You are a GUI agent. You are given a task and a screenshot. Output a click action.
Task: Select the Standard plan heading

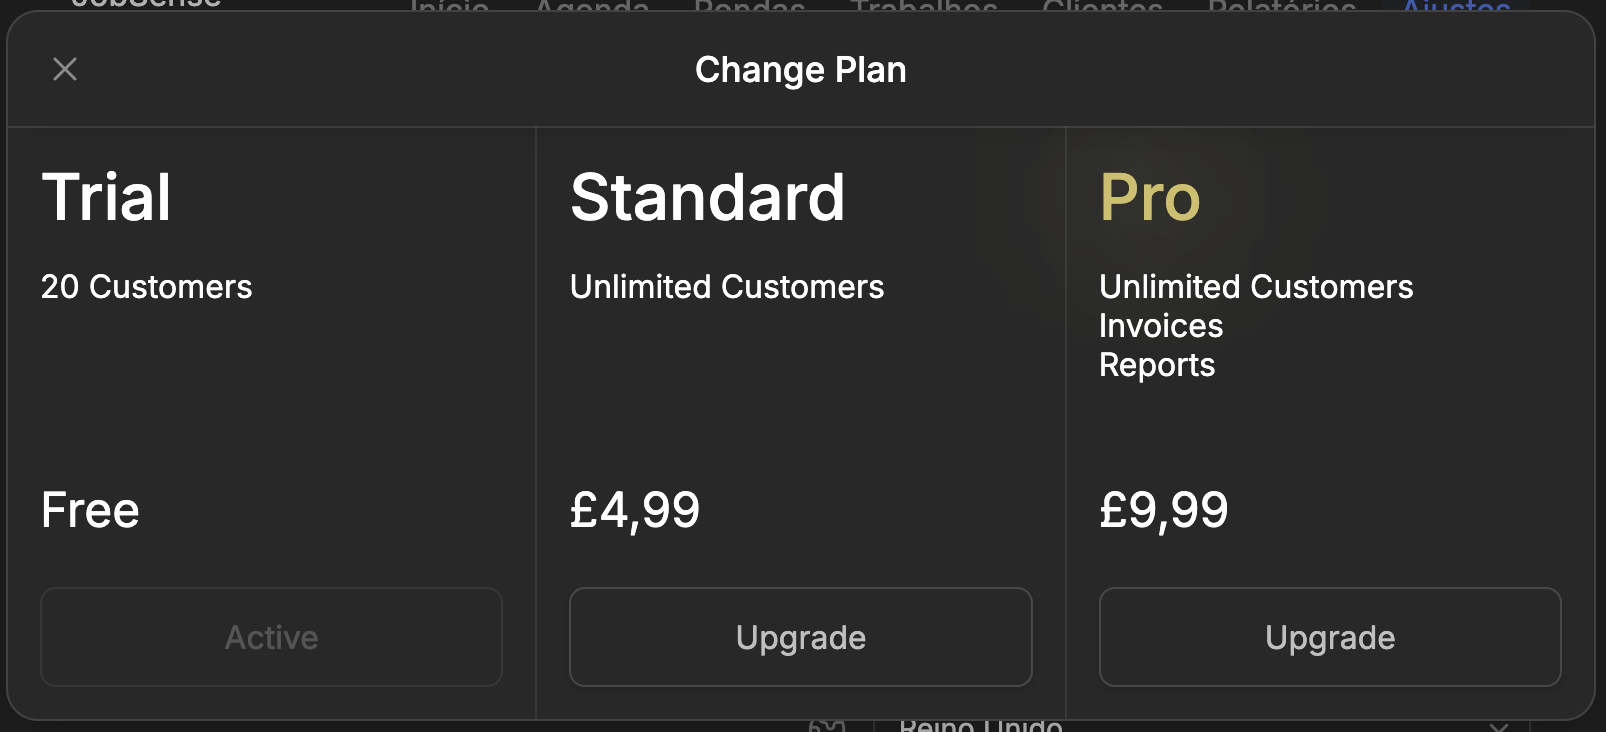(x=707, y=197)
